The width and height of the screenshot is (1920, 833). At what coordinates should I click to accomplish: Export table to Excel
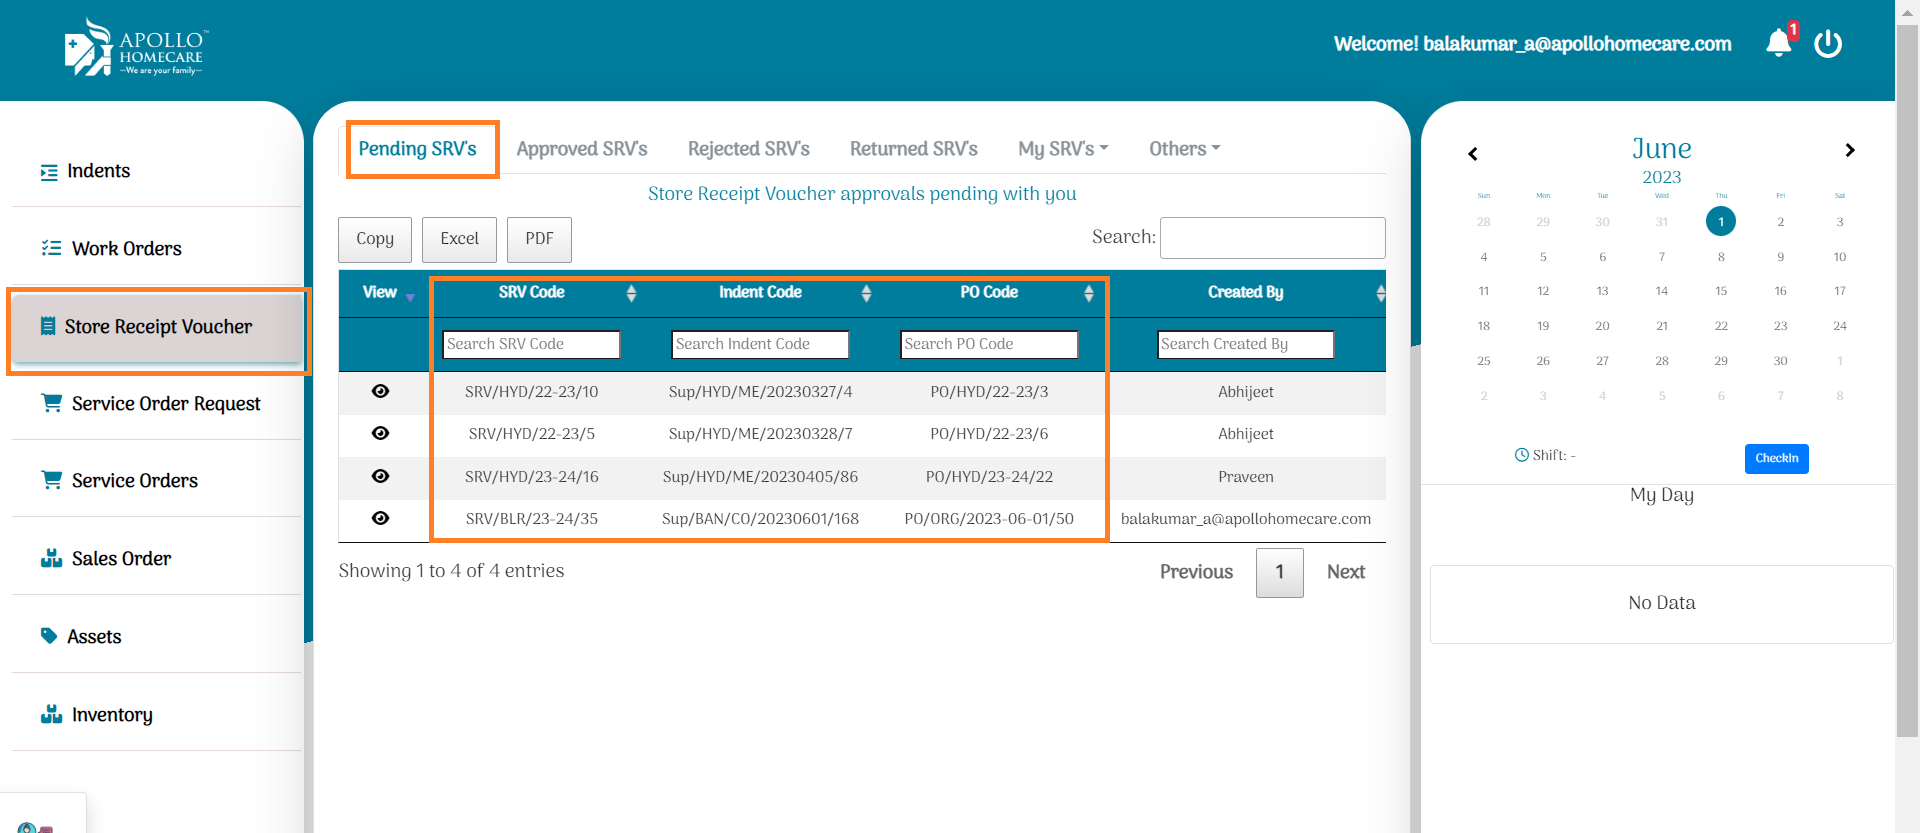pyautogui.click(x=460, y=239)
